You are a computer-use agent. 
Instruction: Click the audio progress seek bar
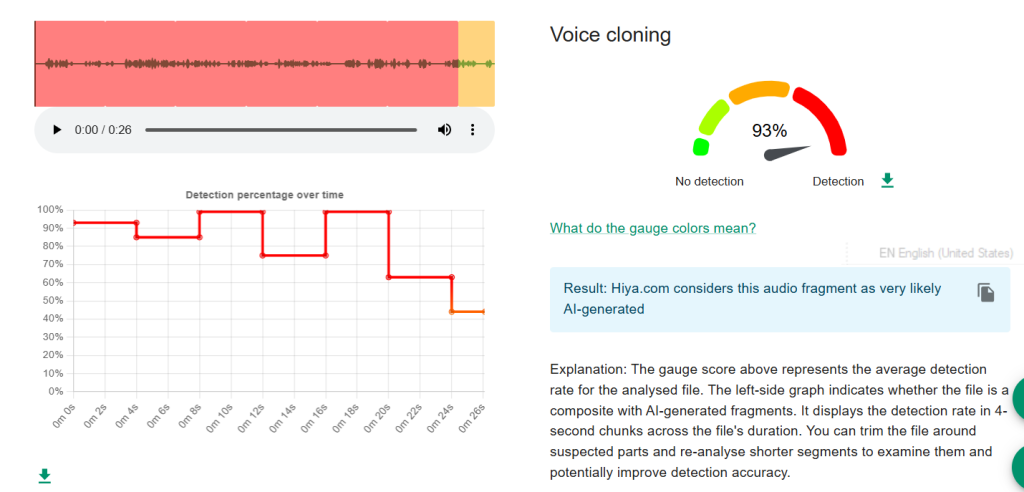coord(281,130)
